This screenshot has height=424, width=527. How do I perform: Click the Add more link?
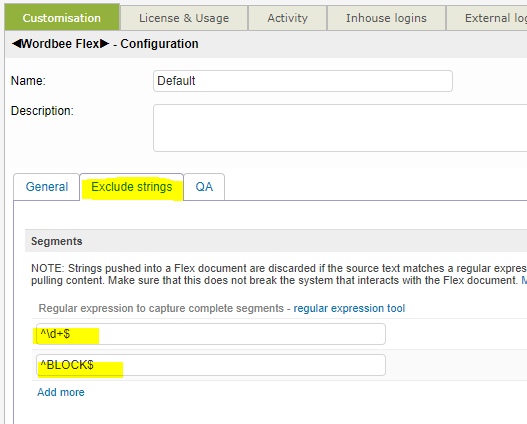(61, 392)
